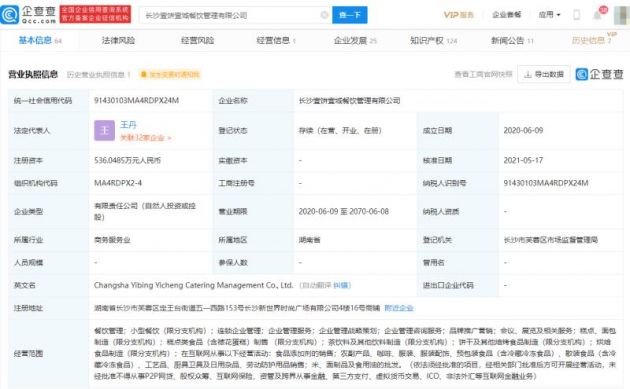Clear the search box with the X icon
Viewport: 630px width, 389px height.
tap(324, 15)
